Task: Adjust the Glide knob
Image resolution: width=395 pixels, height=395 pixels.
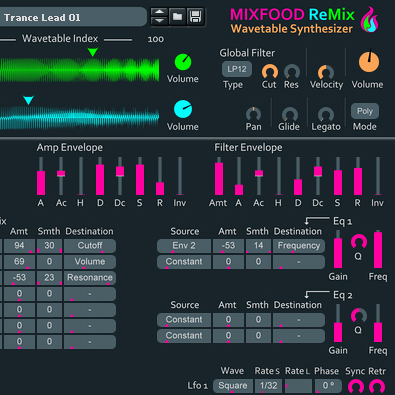Action: click(290, 114)
